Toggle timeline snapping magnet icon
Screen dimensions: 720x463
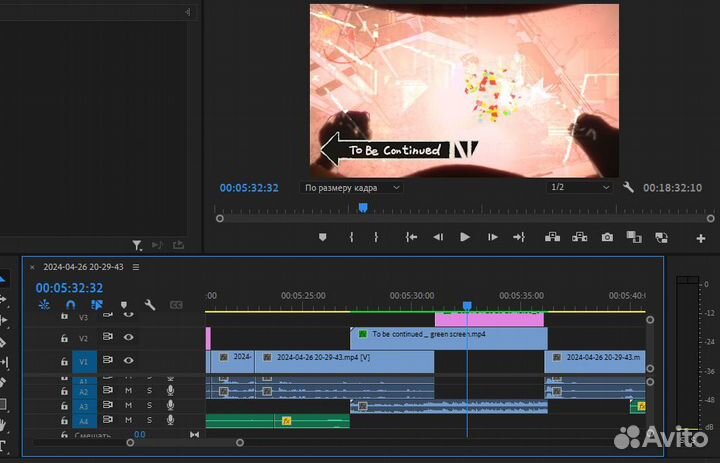[x=70, y=305]
